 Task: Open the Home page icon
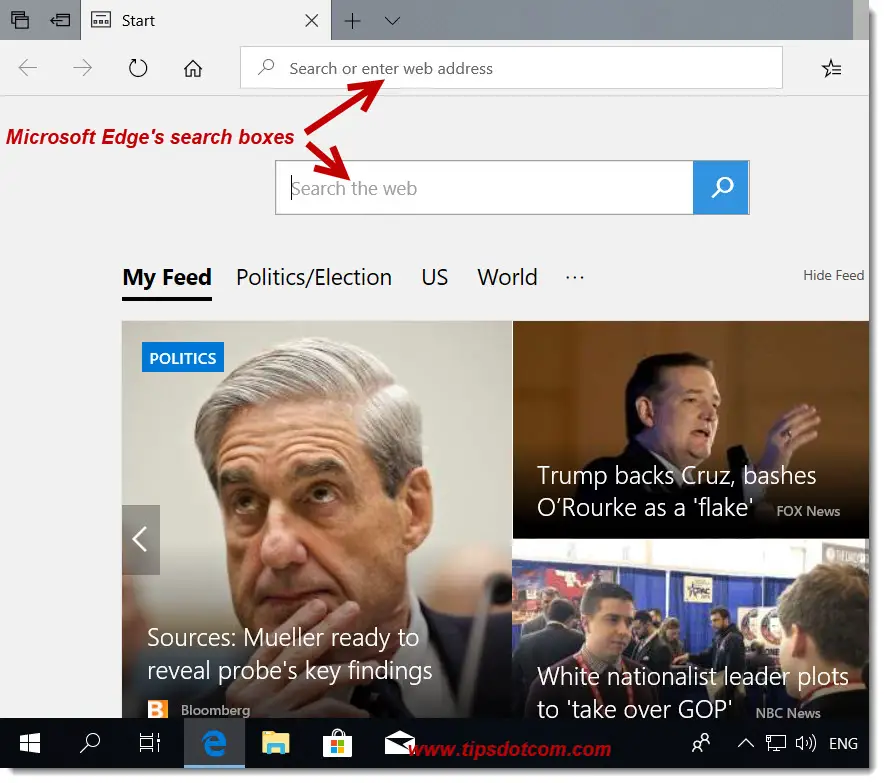[193, 68]
